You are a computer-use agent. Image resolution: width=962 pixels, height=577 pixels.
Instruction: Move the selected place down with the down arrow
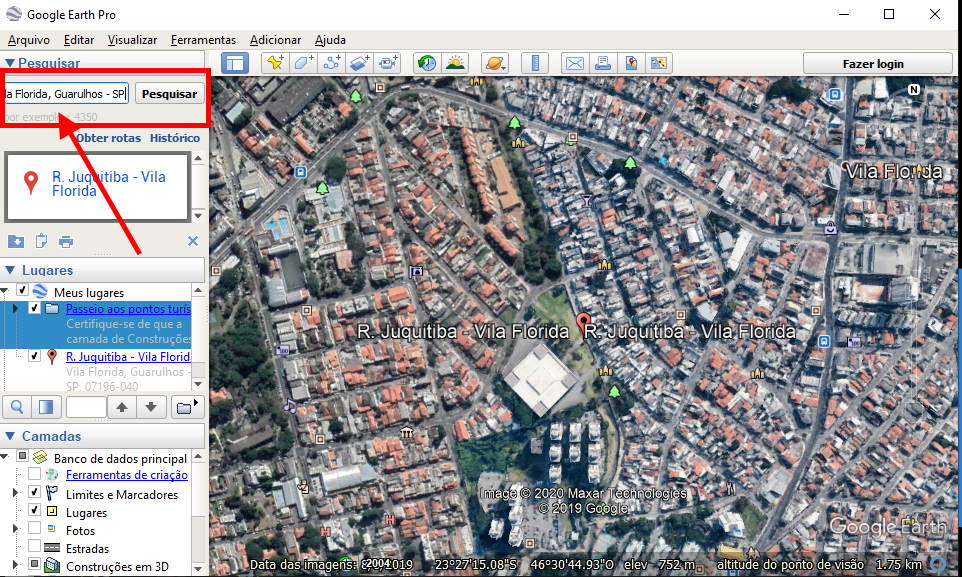[x=151, y=406]
